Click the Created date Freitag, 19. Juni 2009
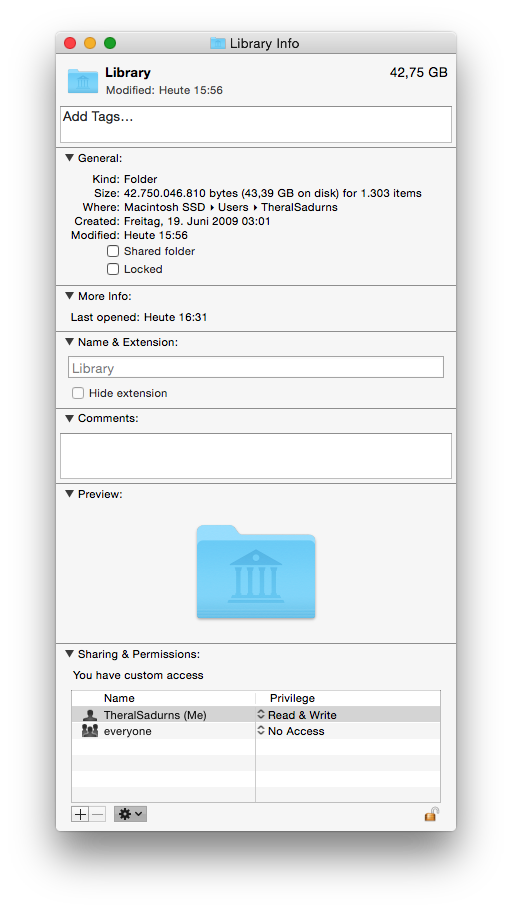Image resolution: width=512 pixels, height=911 pixels. (x=197, y=221)
